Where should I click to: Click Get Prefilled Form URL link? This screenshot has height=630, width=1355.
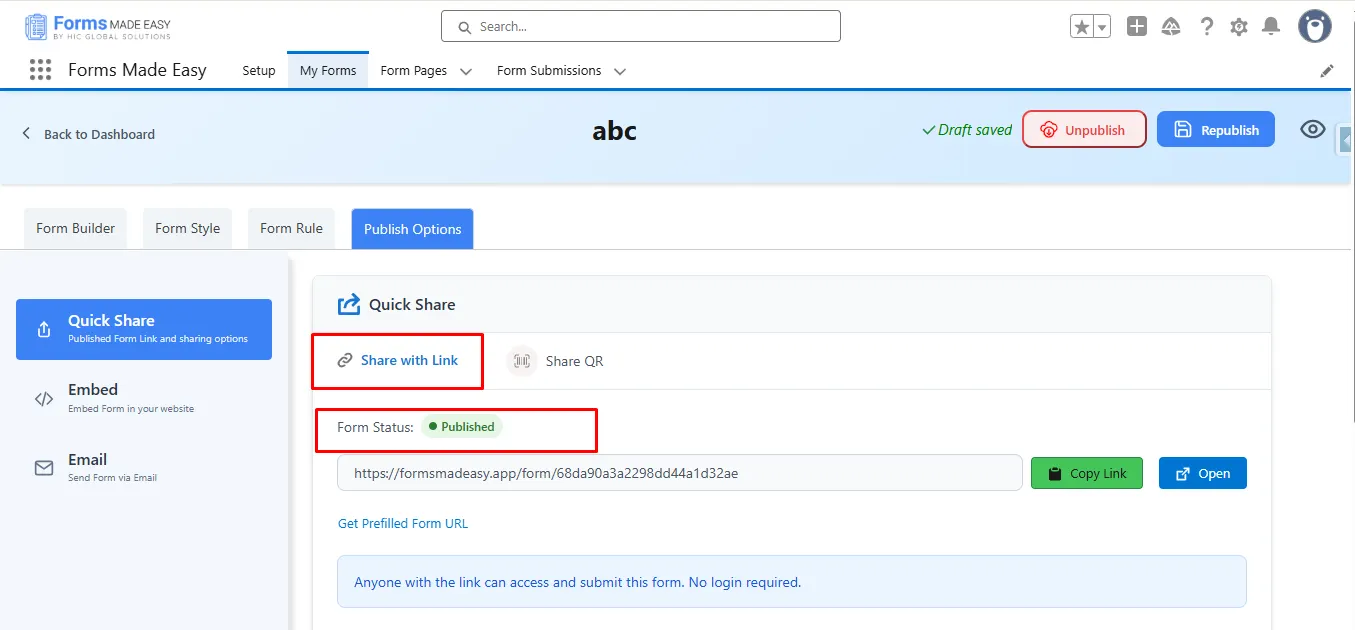(x=403, y=523)
